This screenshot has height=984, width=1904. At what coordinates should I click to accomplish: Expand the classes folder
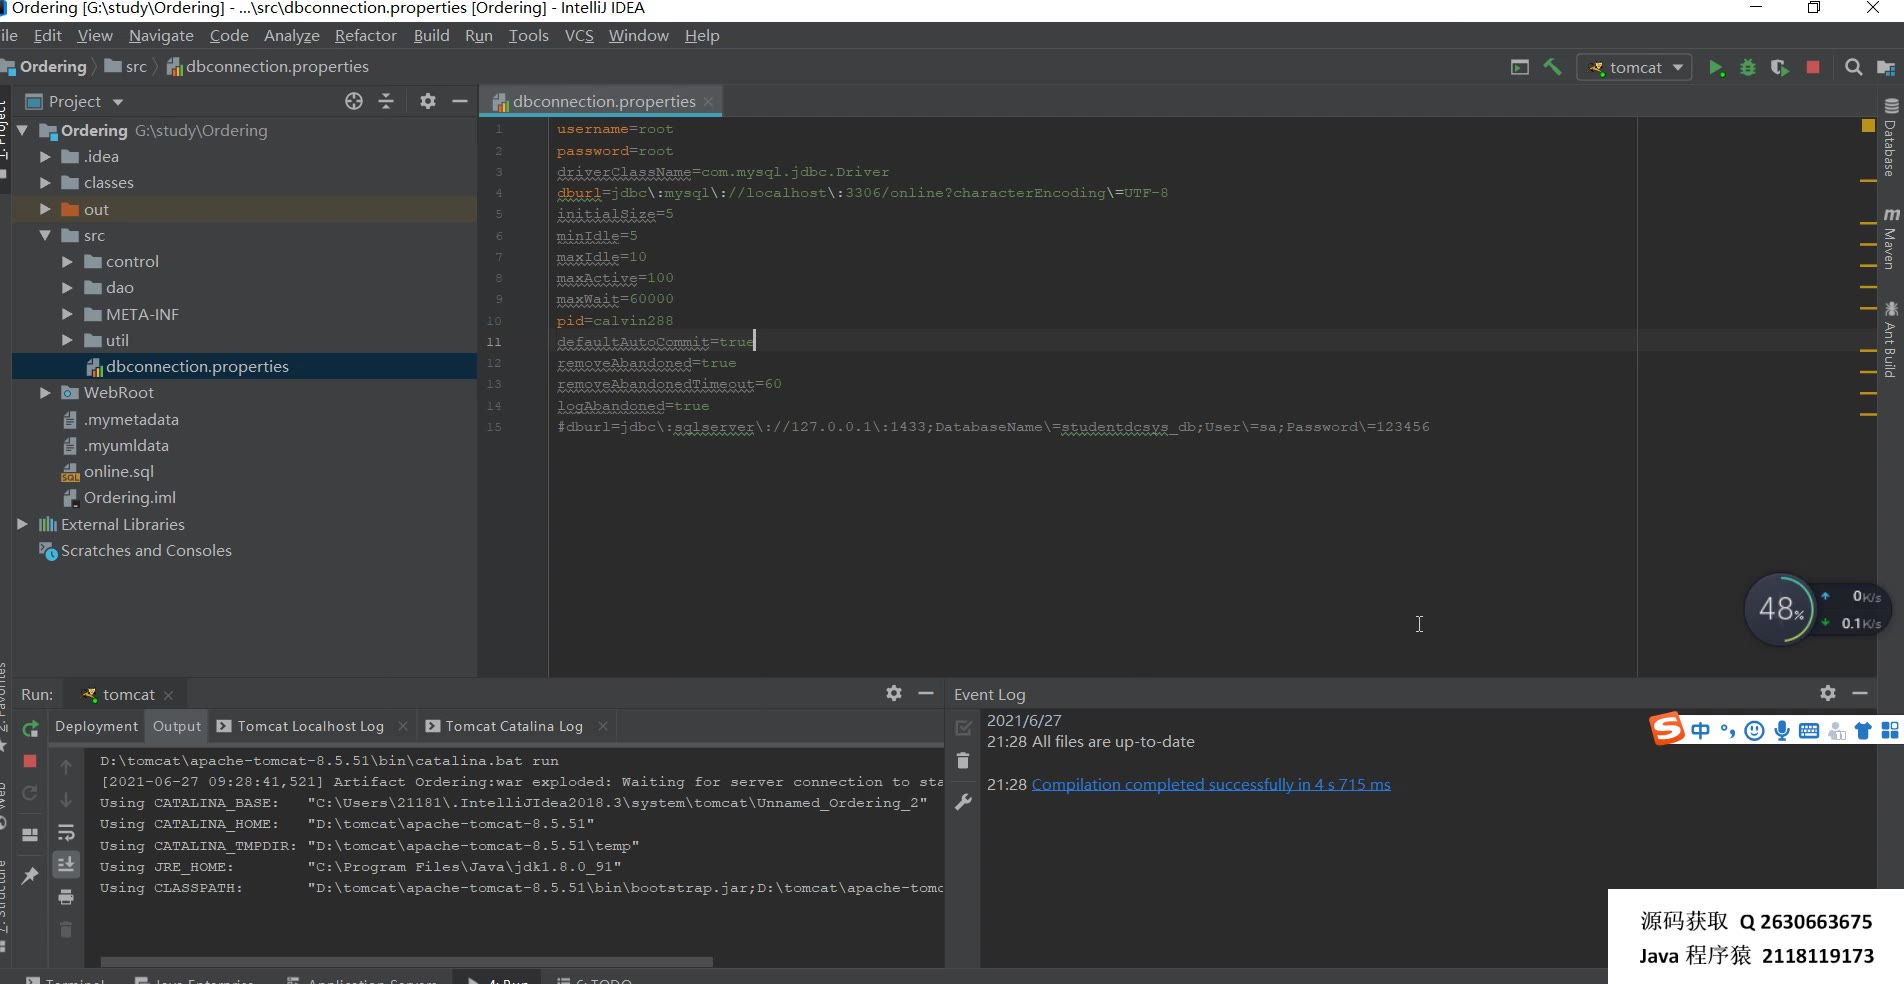pos(45,183)
